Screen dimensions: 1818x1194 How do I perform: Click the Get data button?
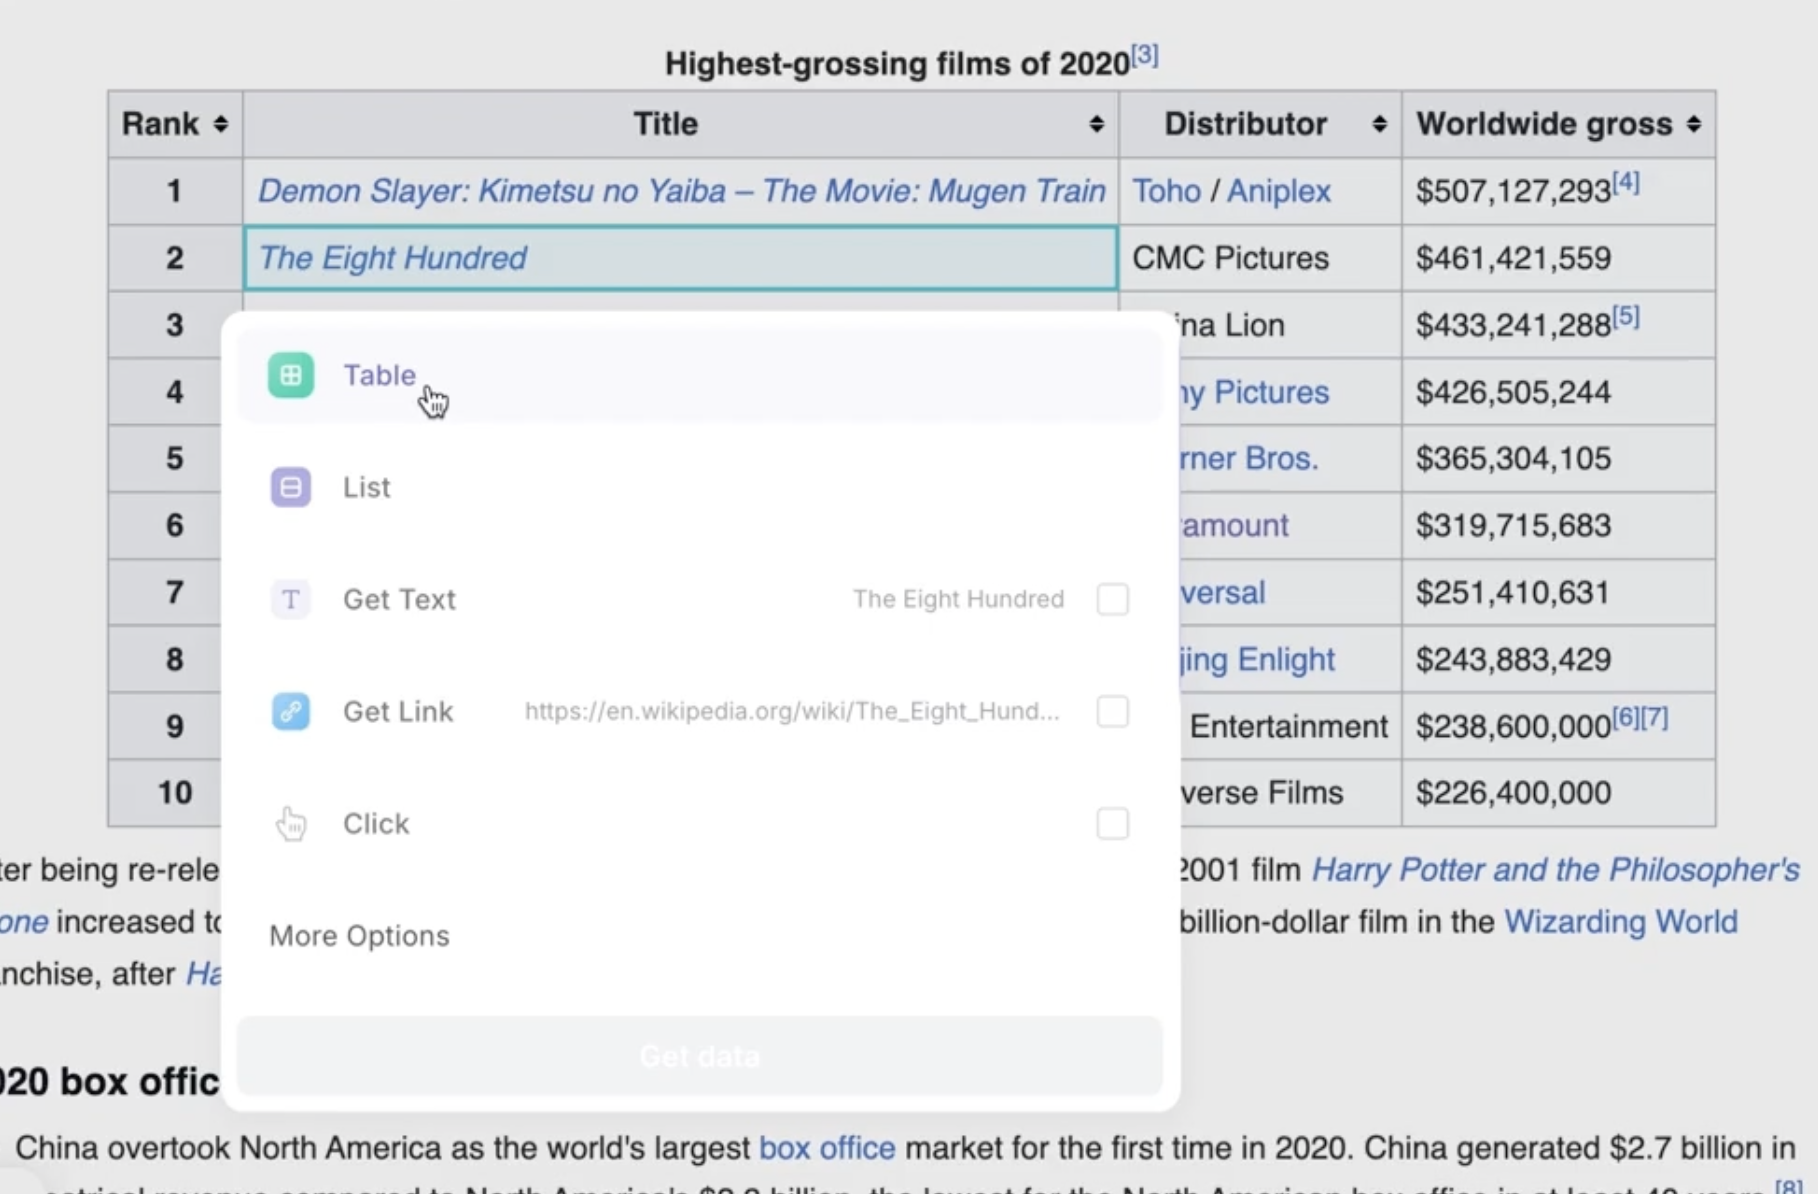pos(700,1056)
